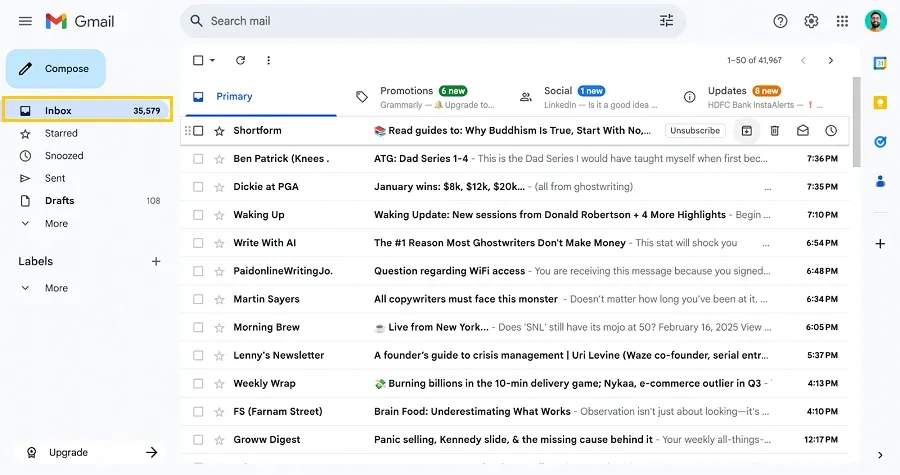The height and width of the screenshot is (475, 900).
Task: Open the Inbox folder
Action: tap(87, 111)
